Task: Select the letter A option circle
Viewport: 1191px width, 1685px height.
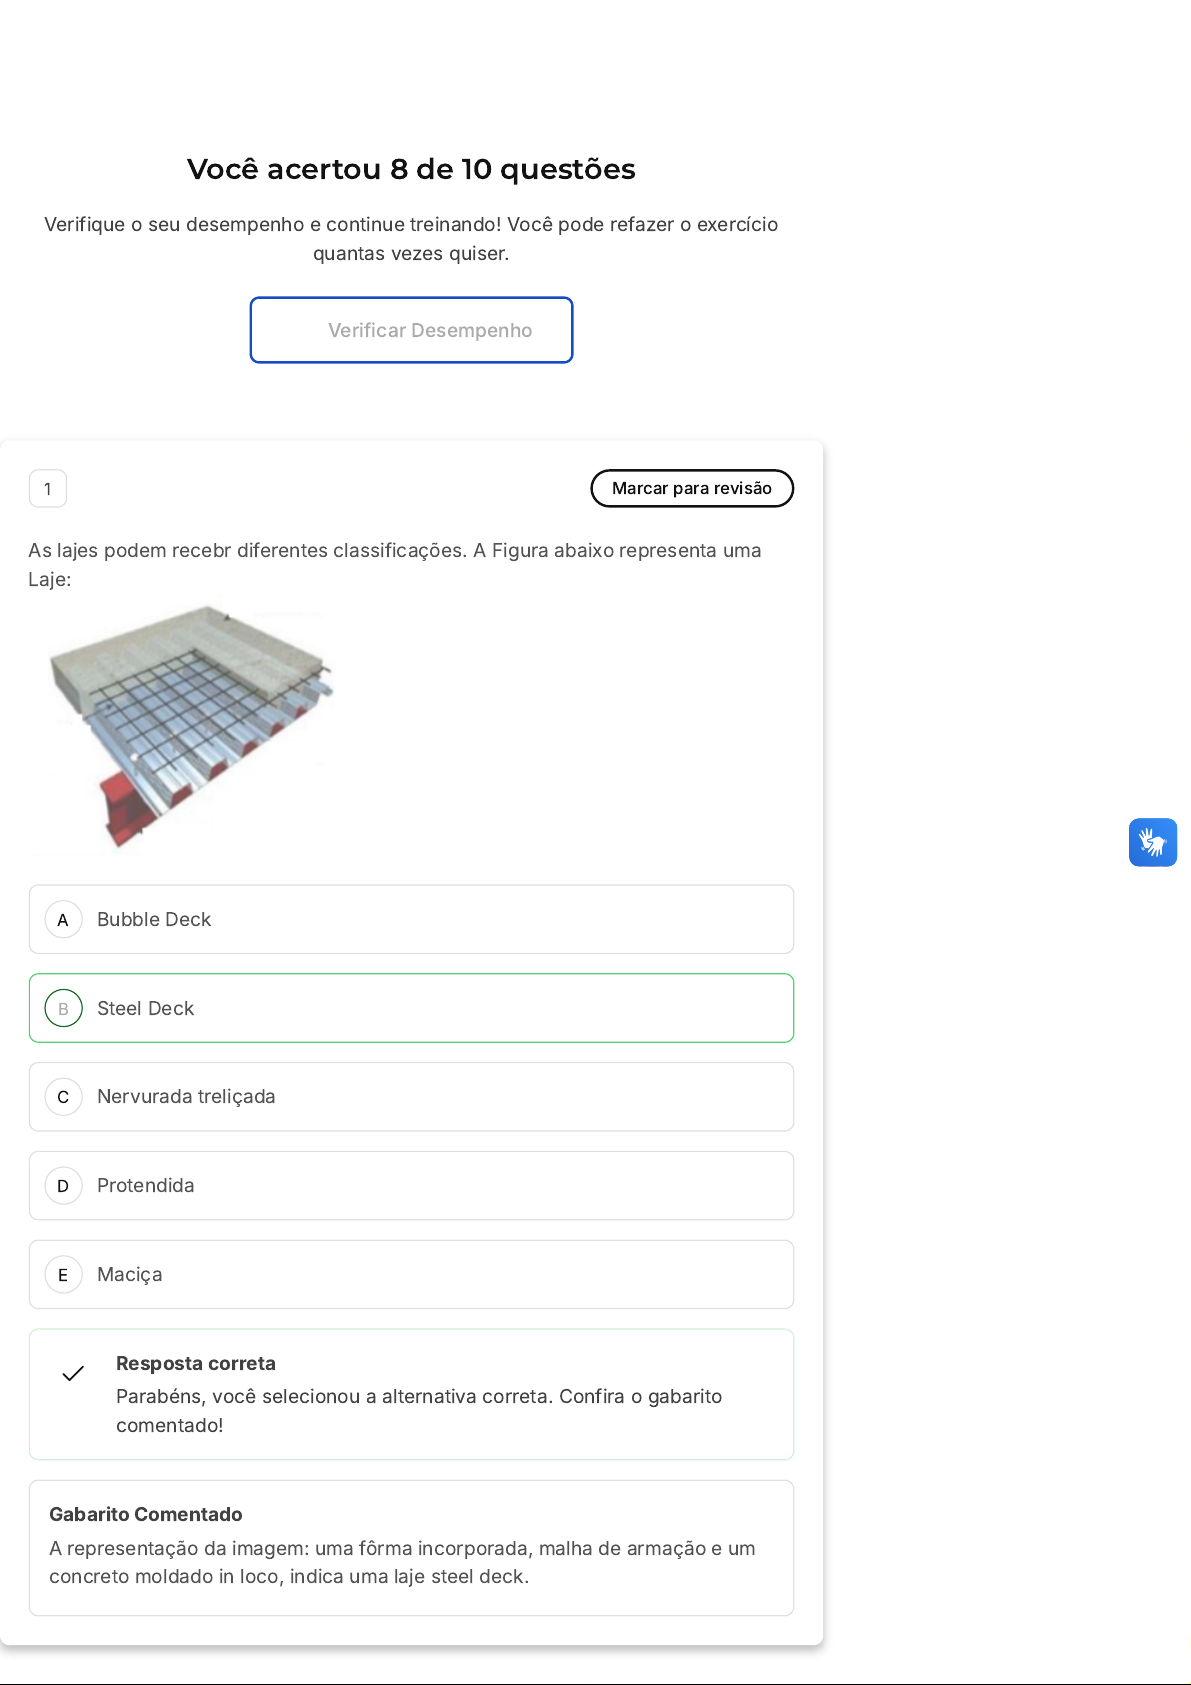Action: pos(63,920)
